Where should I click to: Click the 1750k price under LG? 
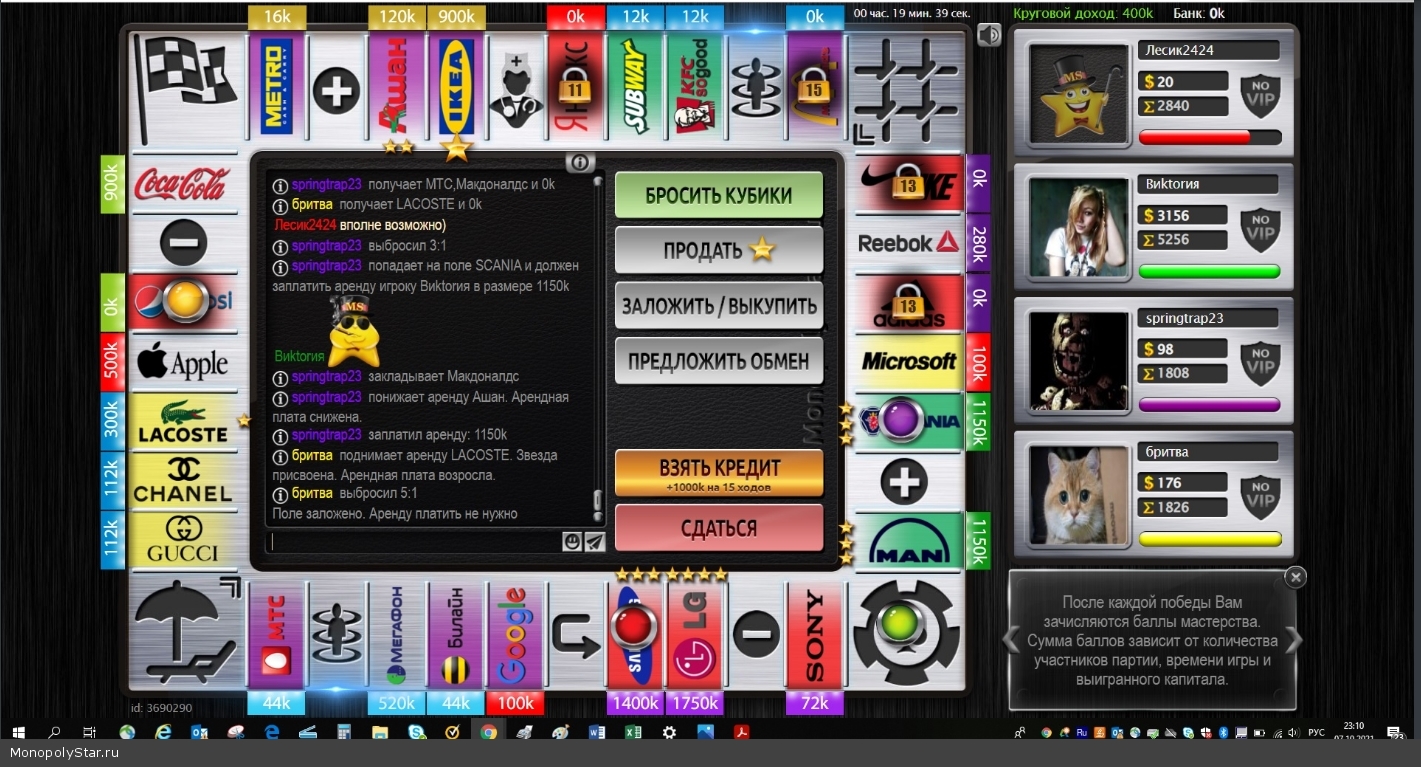pos(695,703)
